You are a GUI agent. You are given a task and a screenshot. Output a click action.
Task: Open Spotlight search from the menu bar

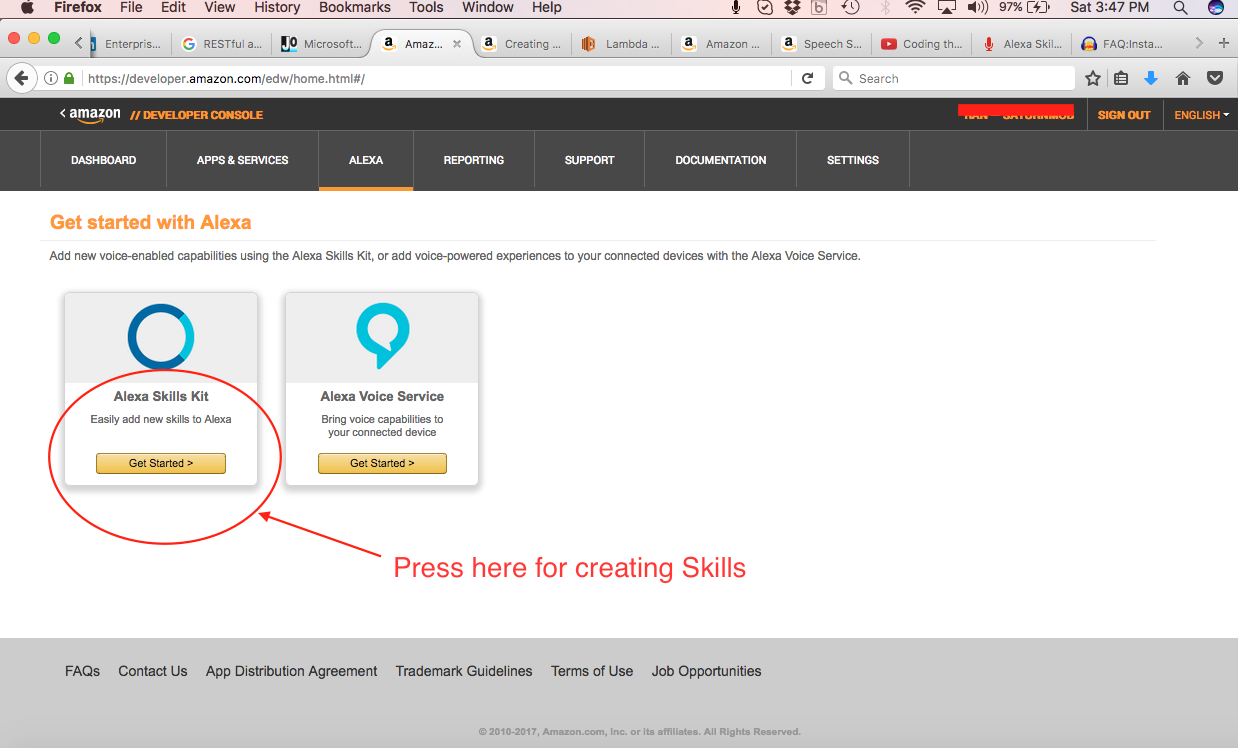[x=1180, y=8]
